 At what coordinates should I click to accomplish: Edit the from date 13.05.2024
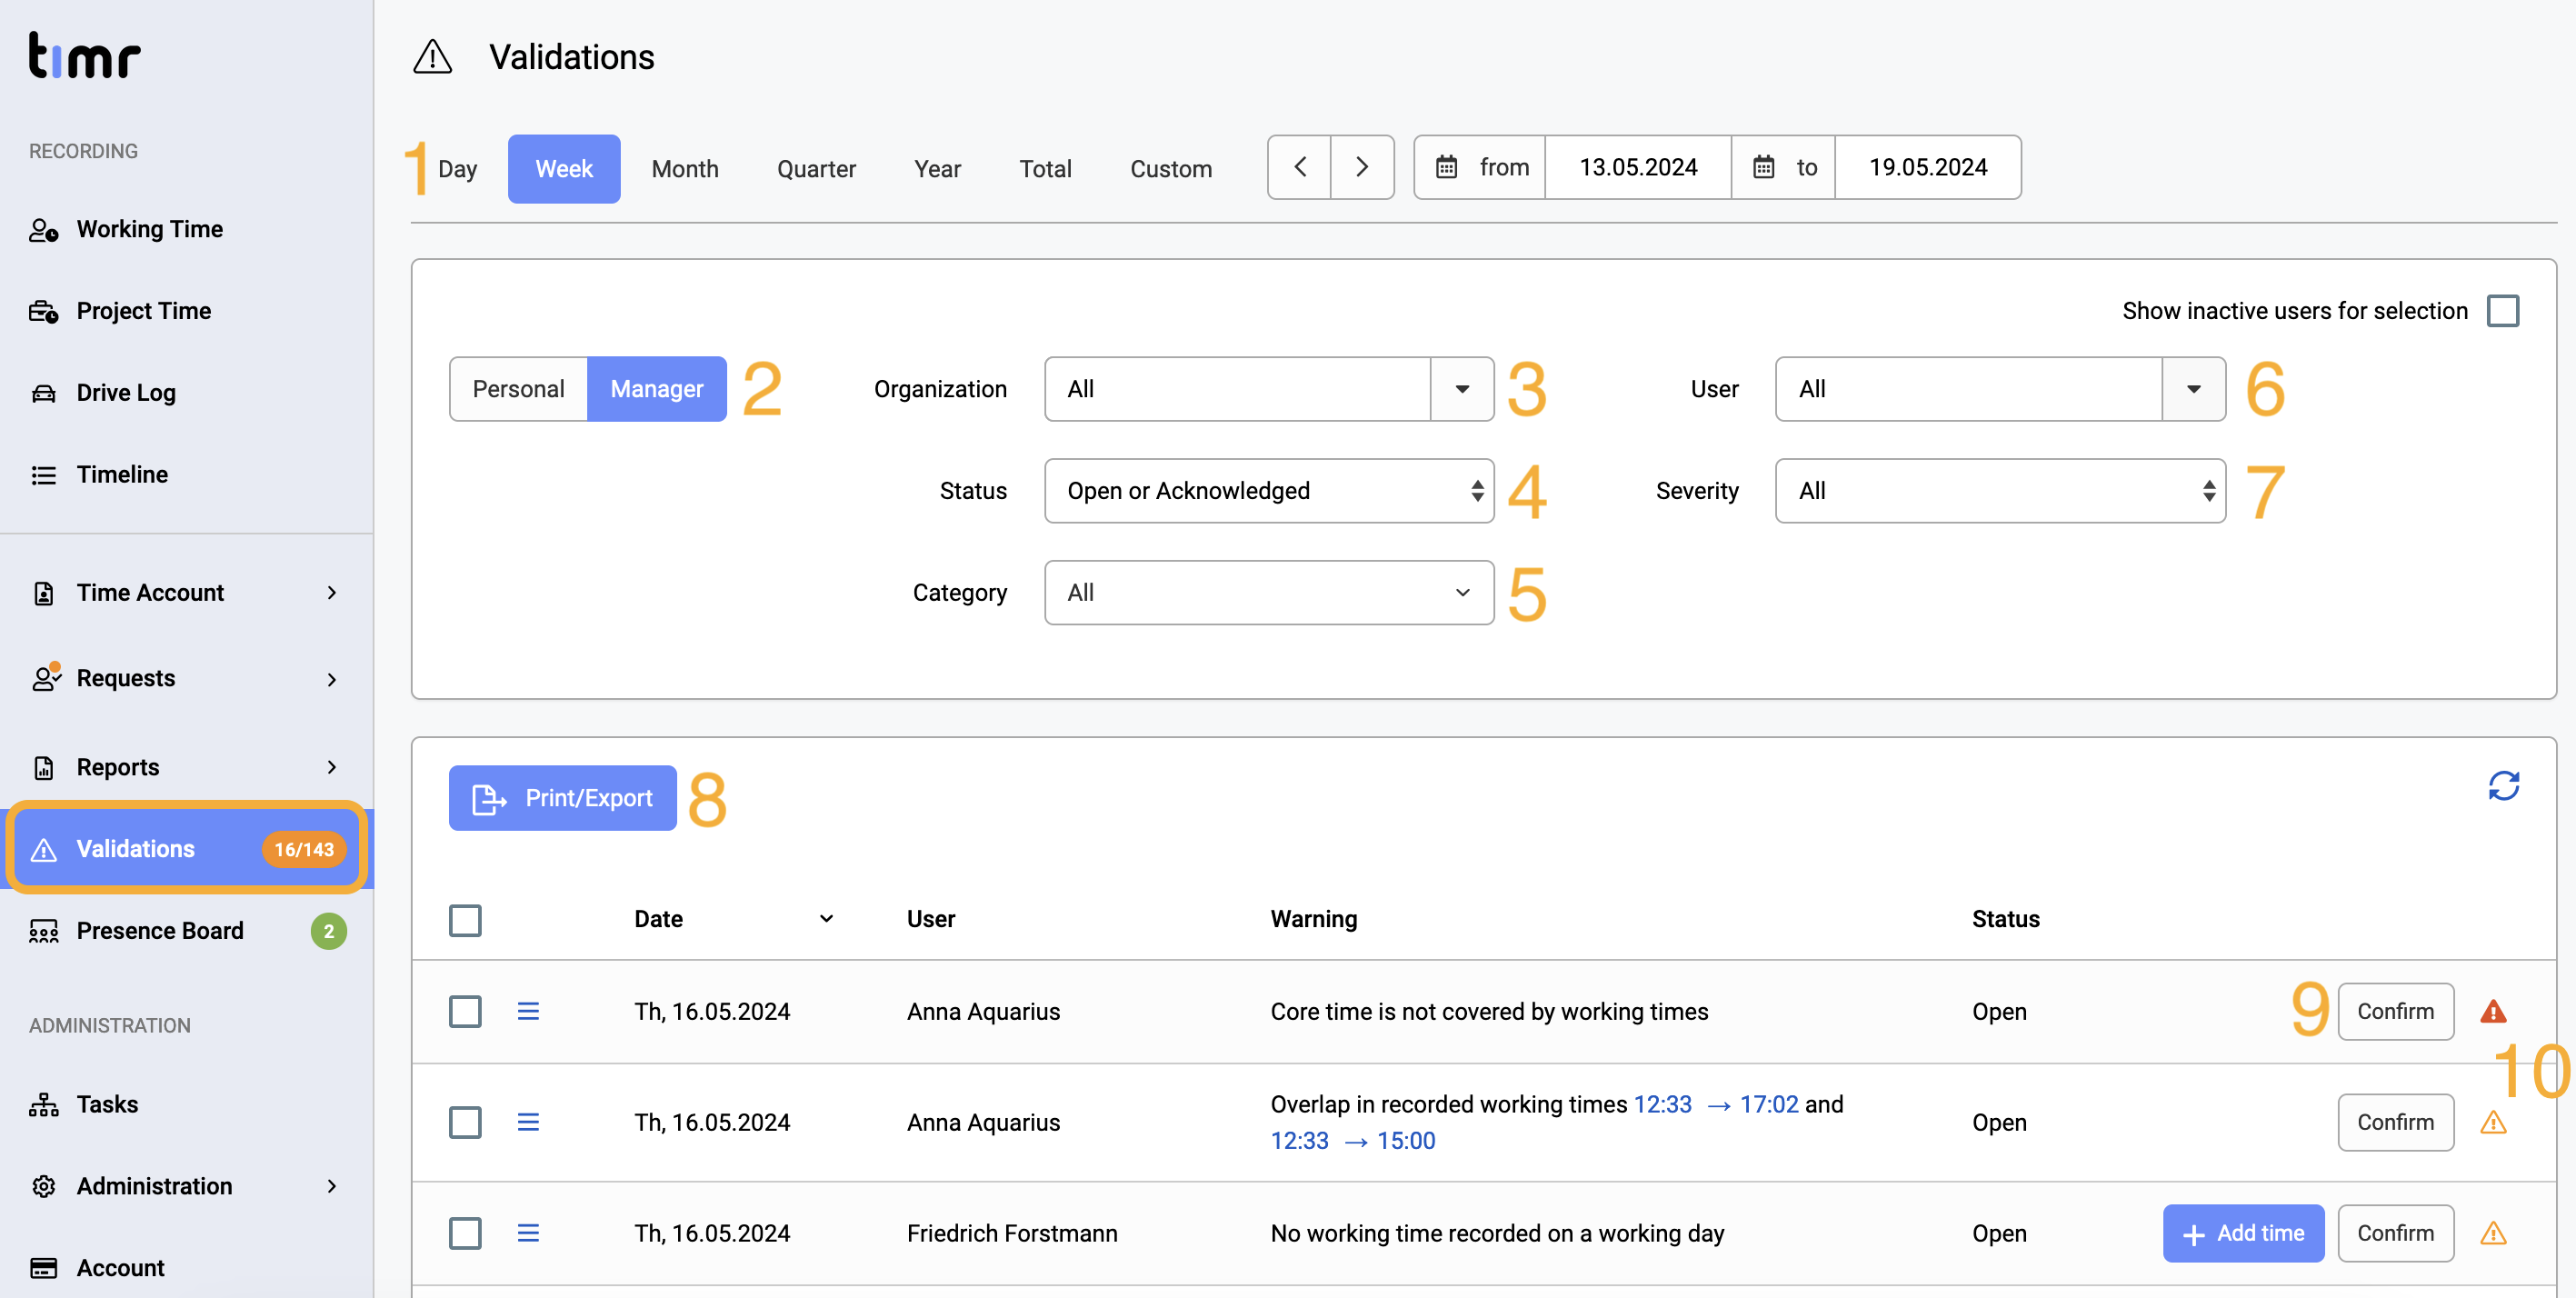pyautogui.click(x=1638, y=167)
